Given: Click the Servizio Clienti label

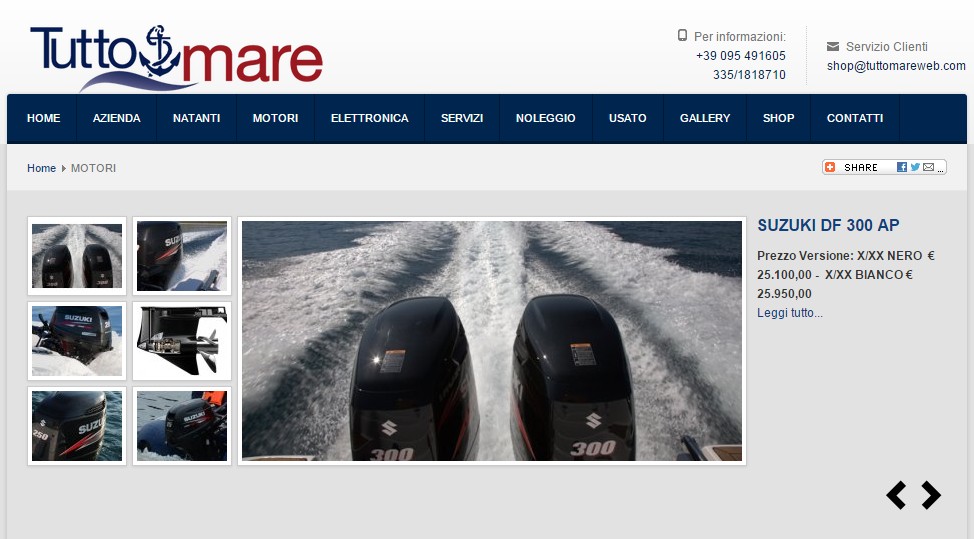Looking at the screenshot, I should click(886, 47).
